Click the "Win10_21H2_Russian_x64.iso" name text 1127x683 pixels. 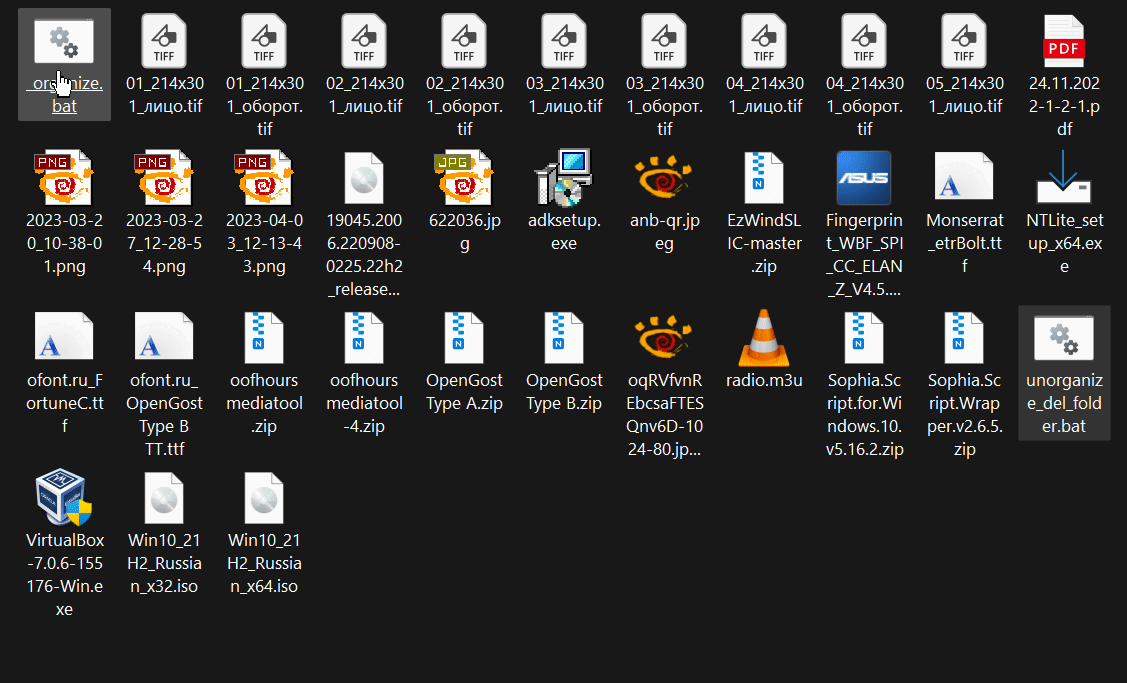[264, 563]
